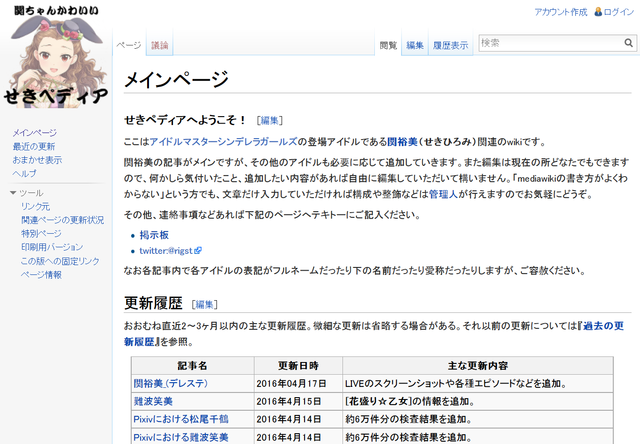Image resolution: width=640 pixels, height=444 pixels.
Task: Click the external link icon next to twitter:@rigst
Action: point(198,251)
